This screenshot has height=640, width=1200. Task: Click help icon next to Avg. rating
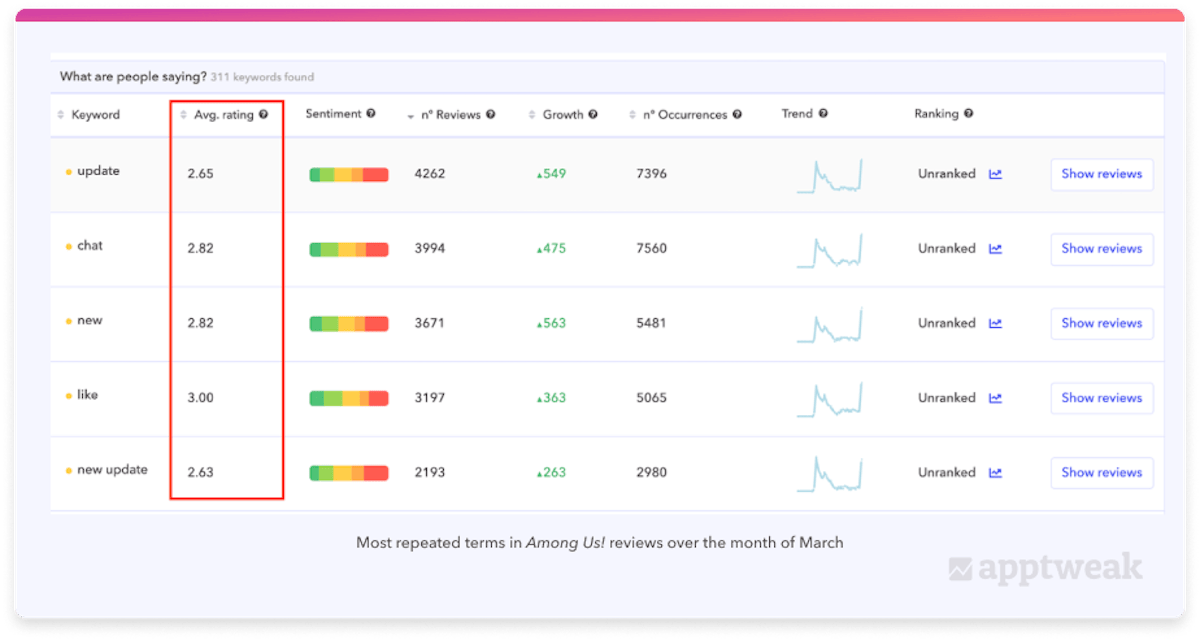[264, 115]
